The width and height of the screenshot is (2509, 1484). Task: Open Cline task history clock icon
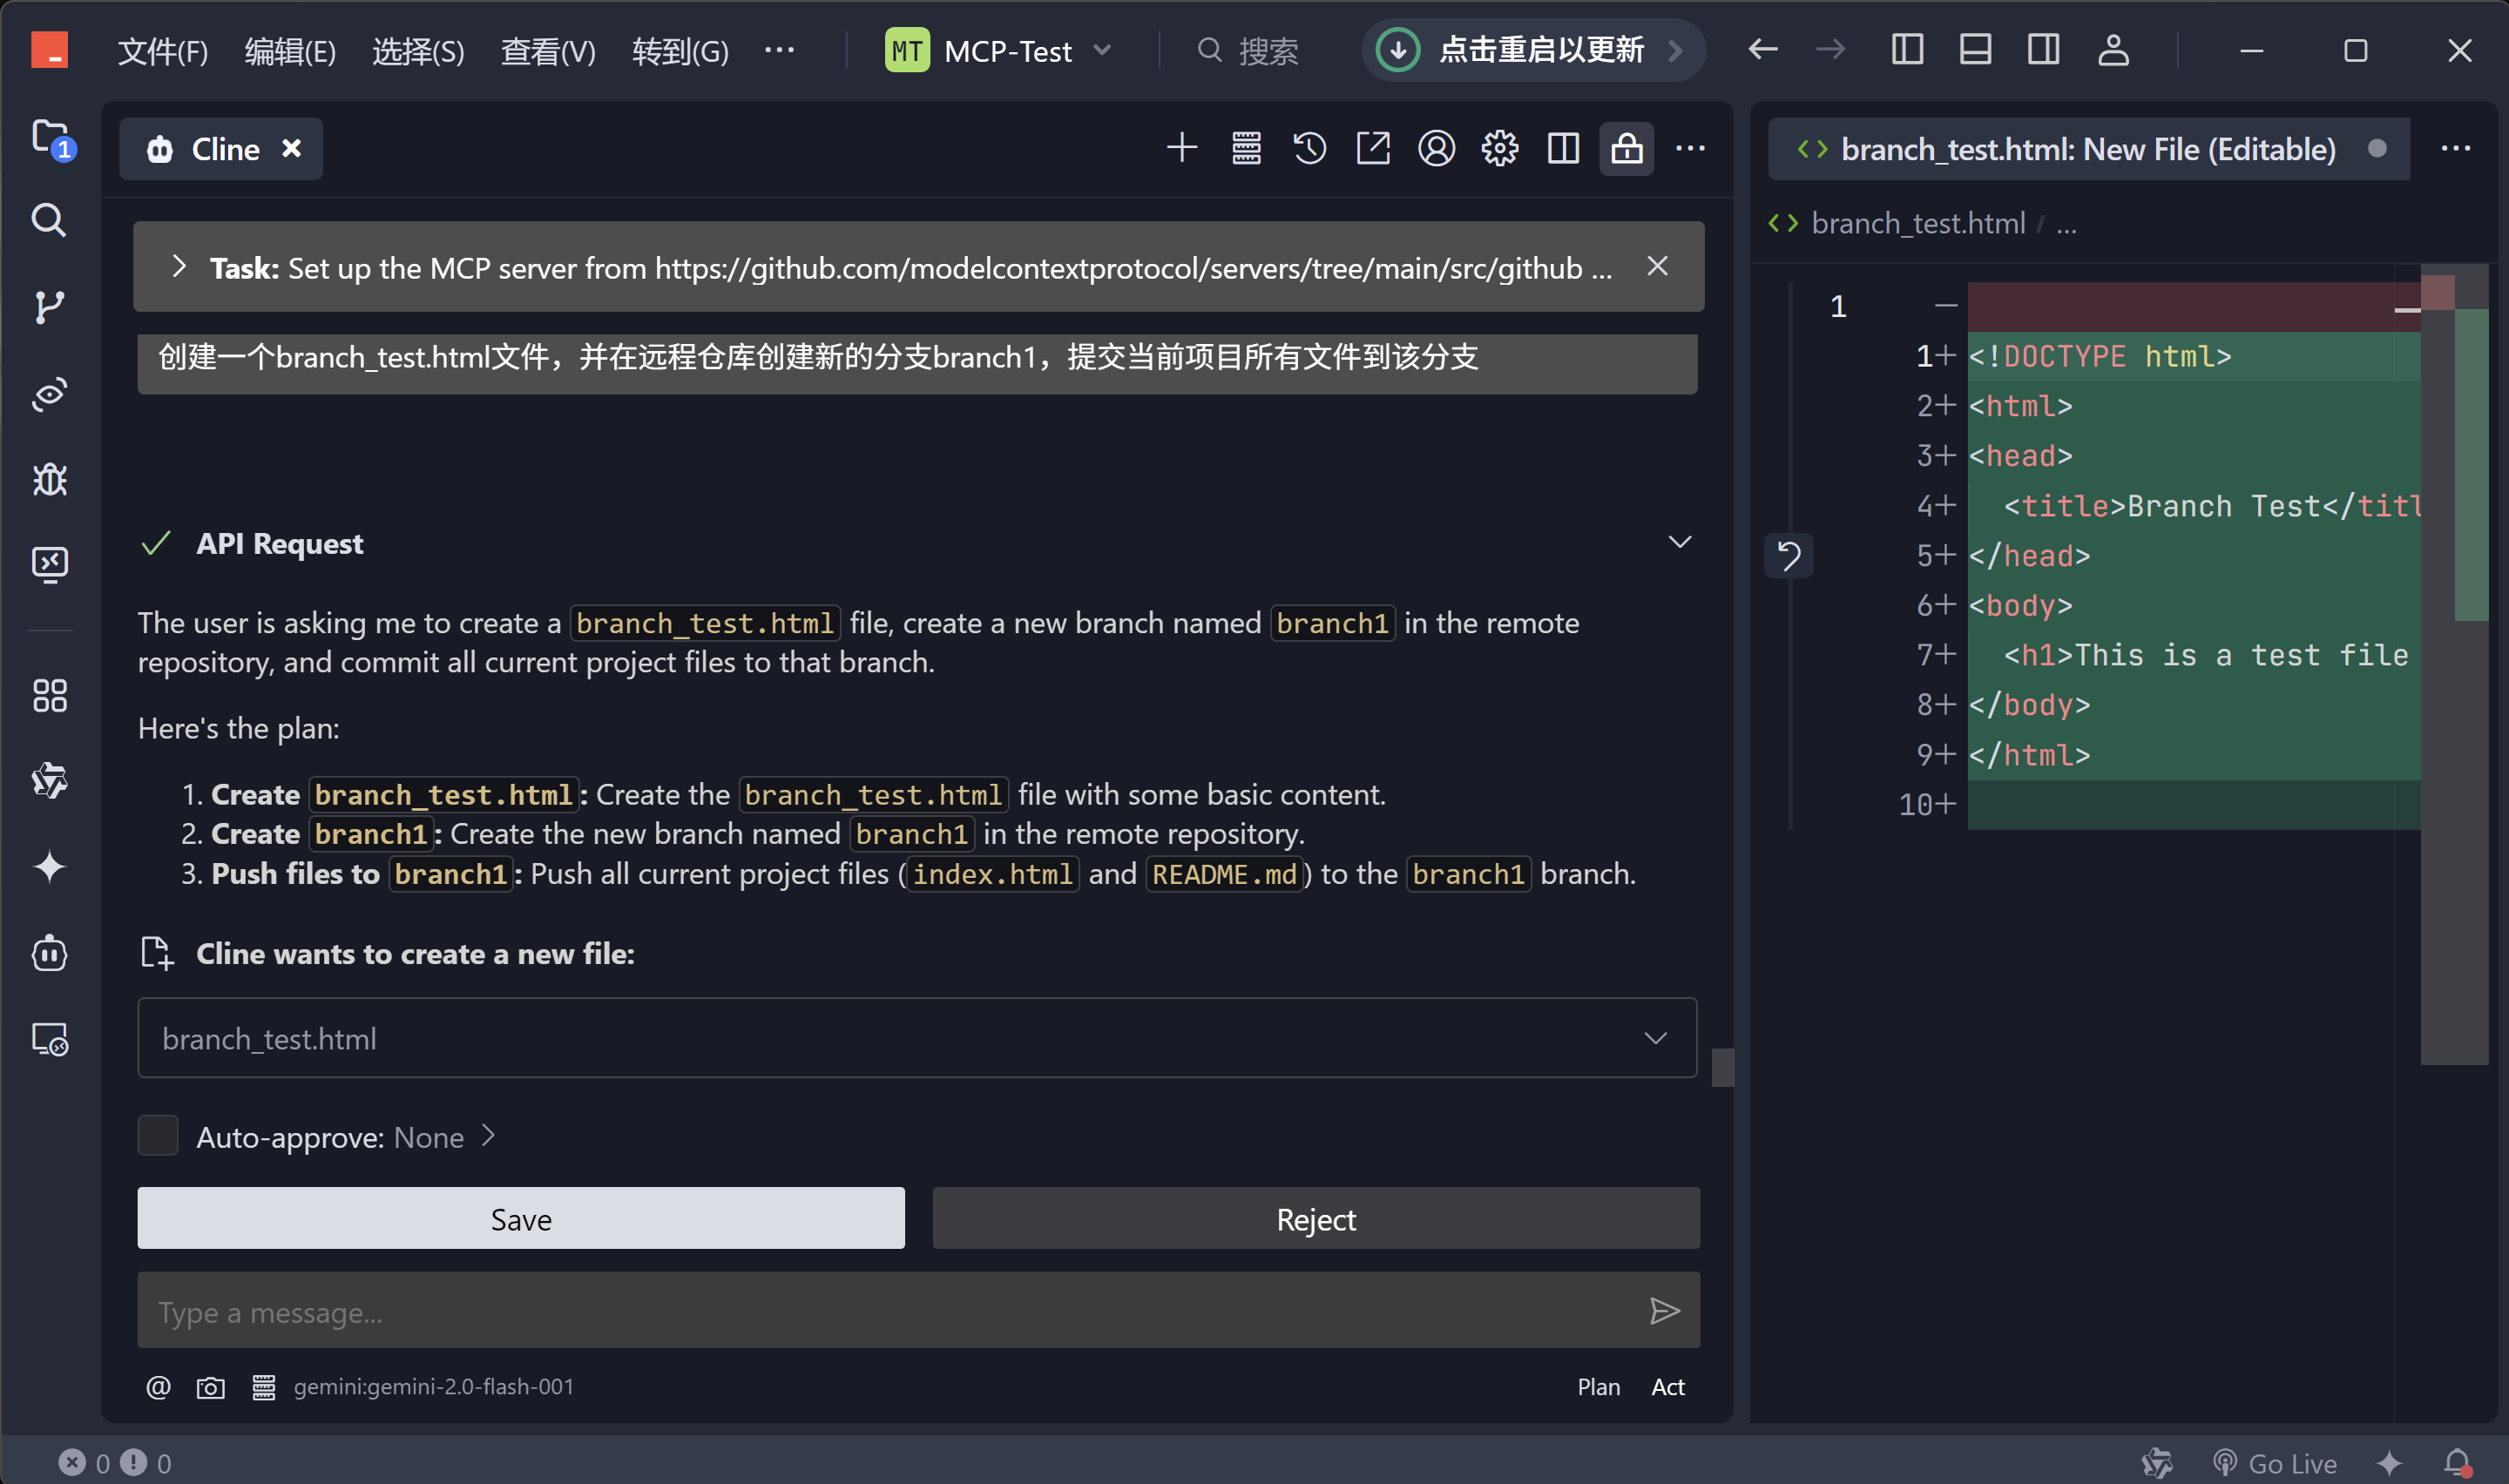1309,149
